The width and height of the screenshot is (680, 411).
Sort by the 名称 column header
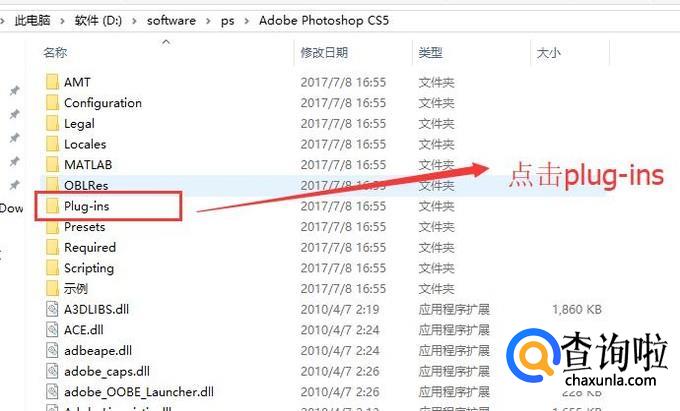[55, 53]
